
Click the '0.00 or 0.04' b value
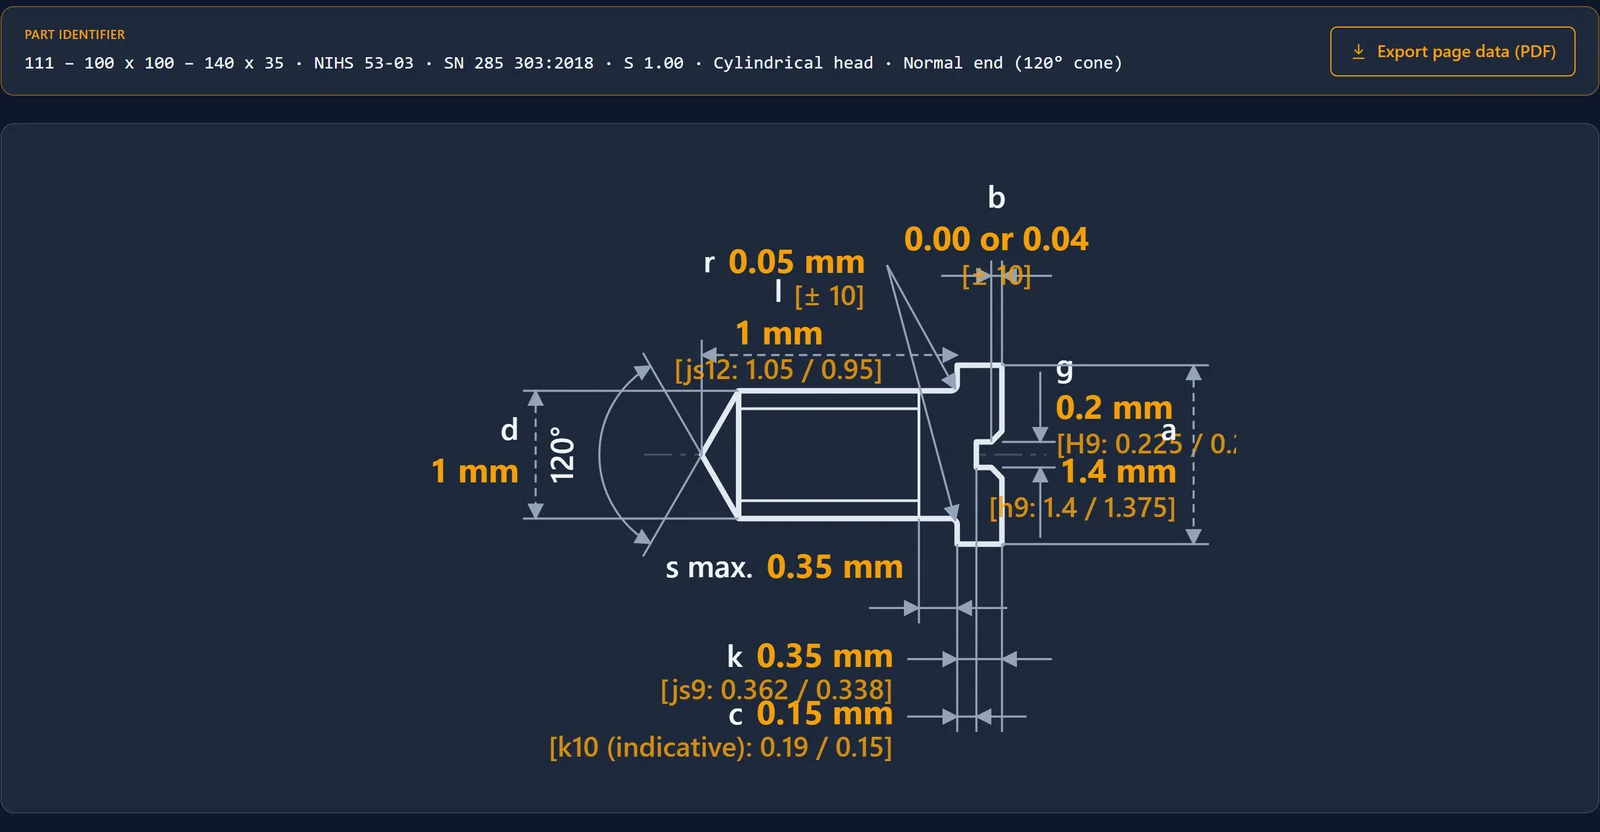coord(996,239)
